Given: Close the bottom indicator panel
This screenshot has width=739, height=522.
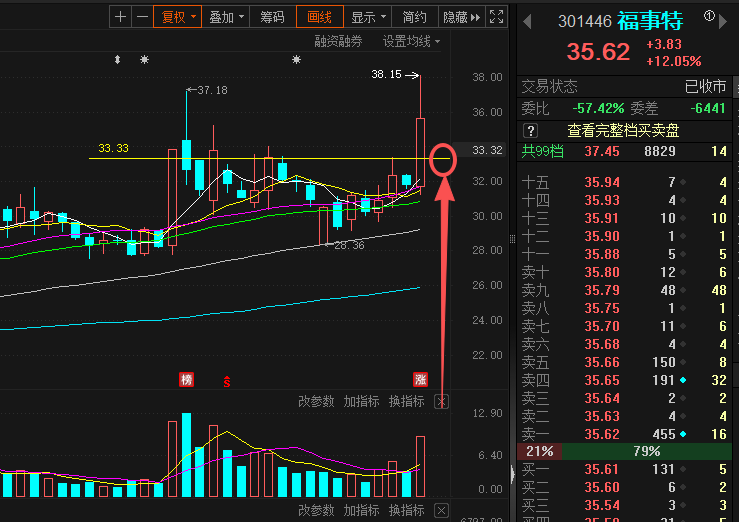Looking at the screenshot, I should [441, 511].
